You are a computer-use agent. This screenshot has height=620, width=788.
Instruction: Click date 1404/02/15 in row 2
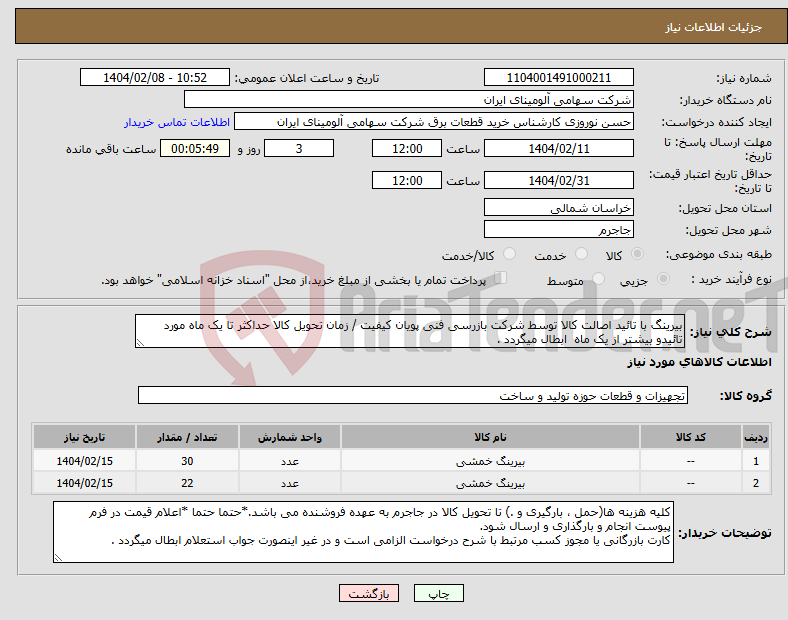point(84,483)
